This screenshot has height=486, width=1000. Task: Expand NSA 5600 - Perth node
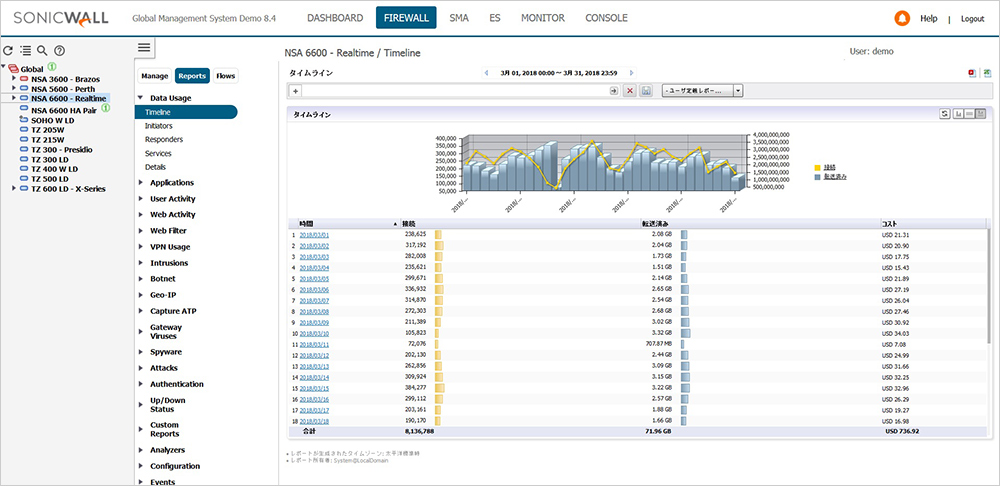[14, 88]
